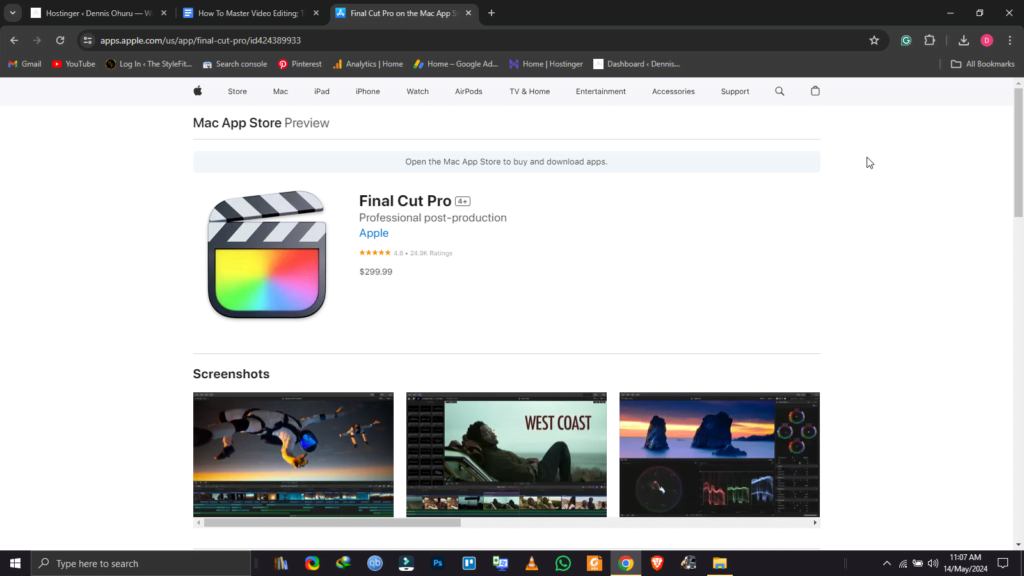Open the Watch menu item
1024x576 pixels.
(x=417, y=91)
